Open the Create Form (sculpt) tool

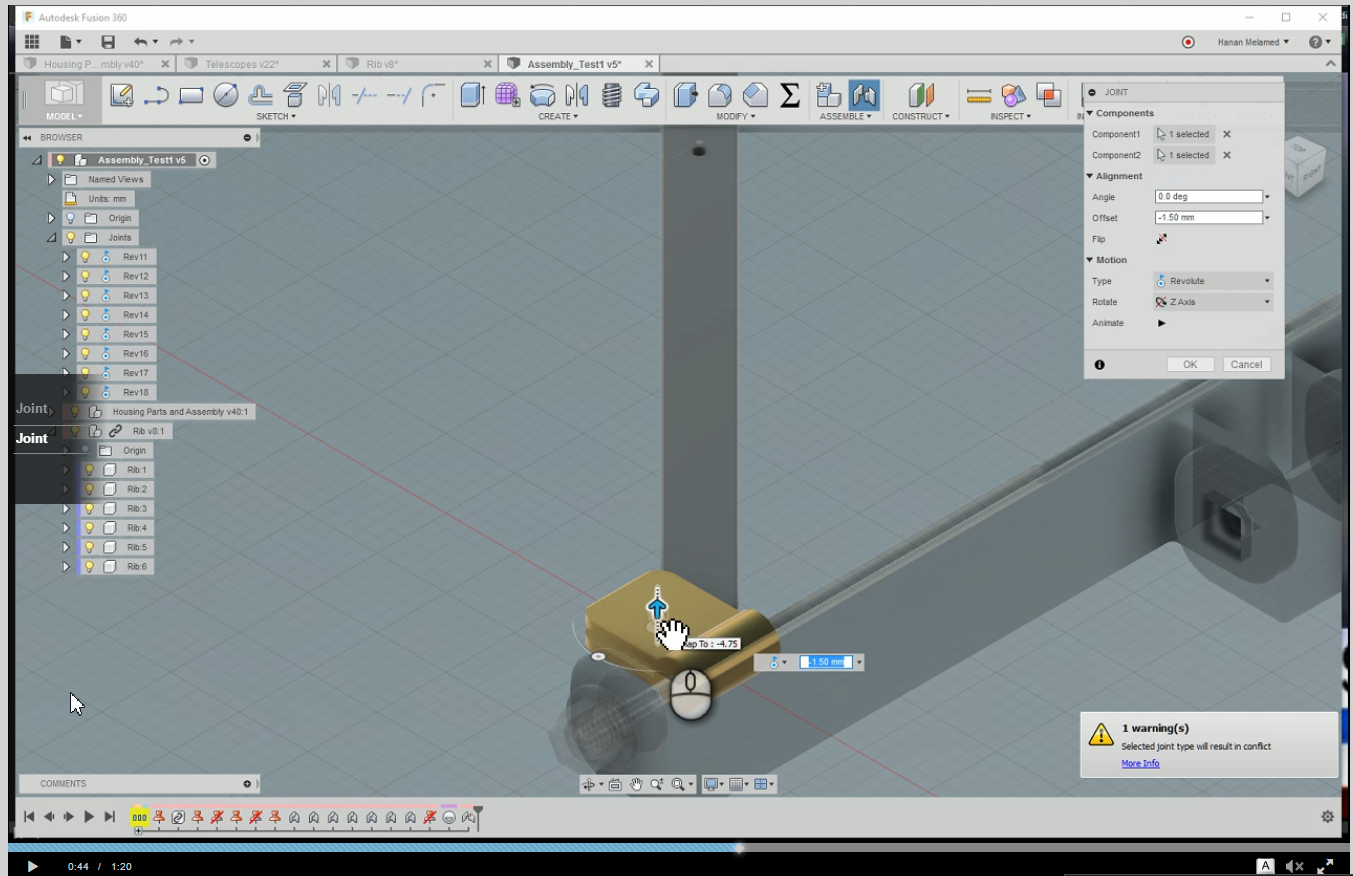[x=508, y=95]
